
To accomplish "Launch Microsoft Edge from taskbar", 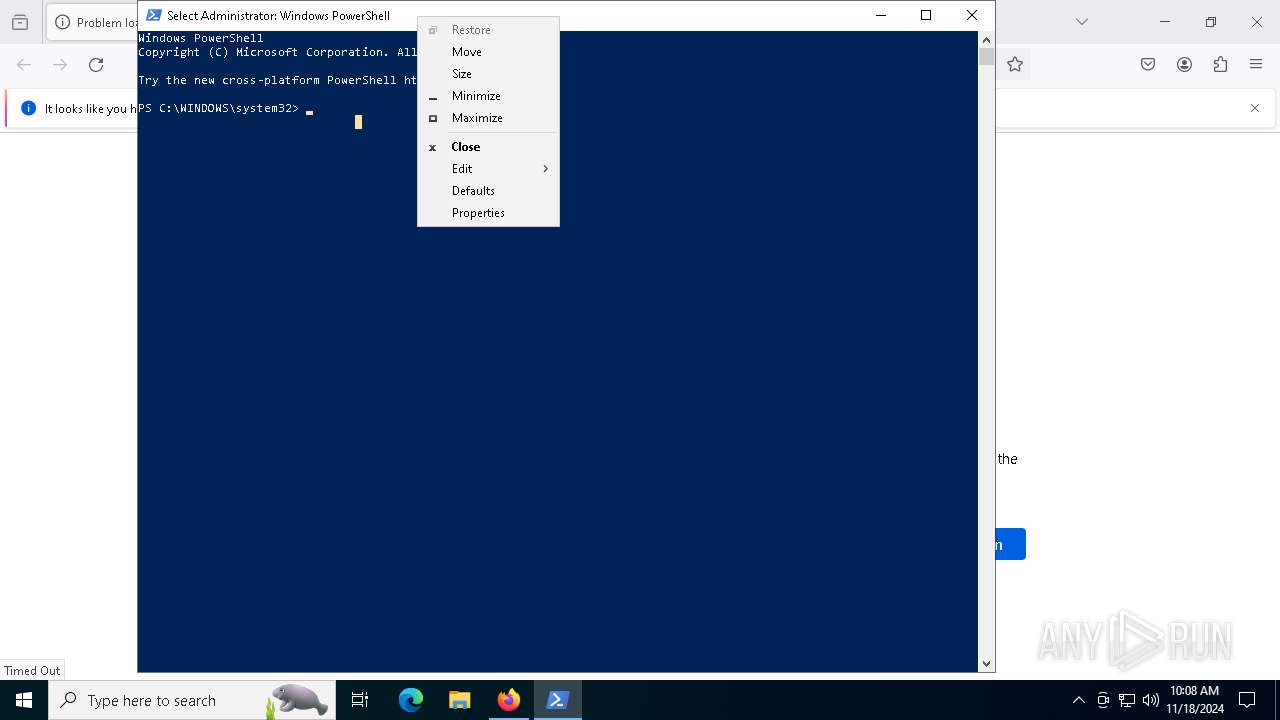I will 411,700.
